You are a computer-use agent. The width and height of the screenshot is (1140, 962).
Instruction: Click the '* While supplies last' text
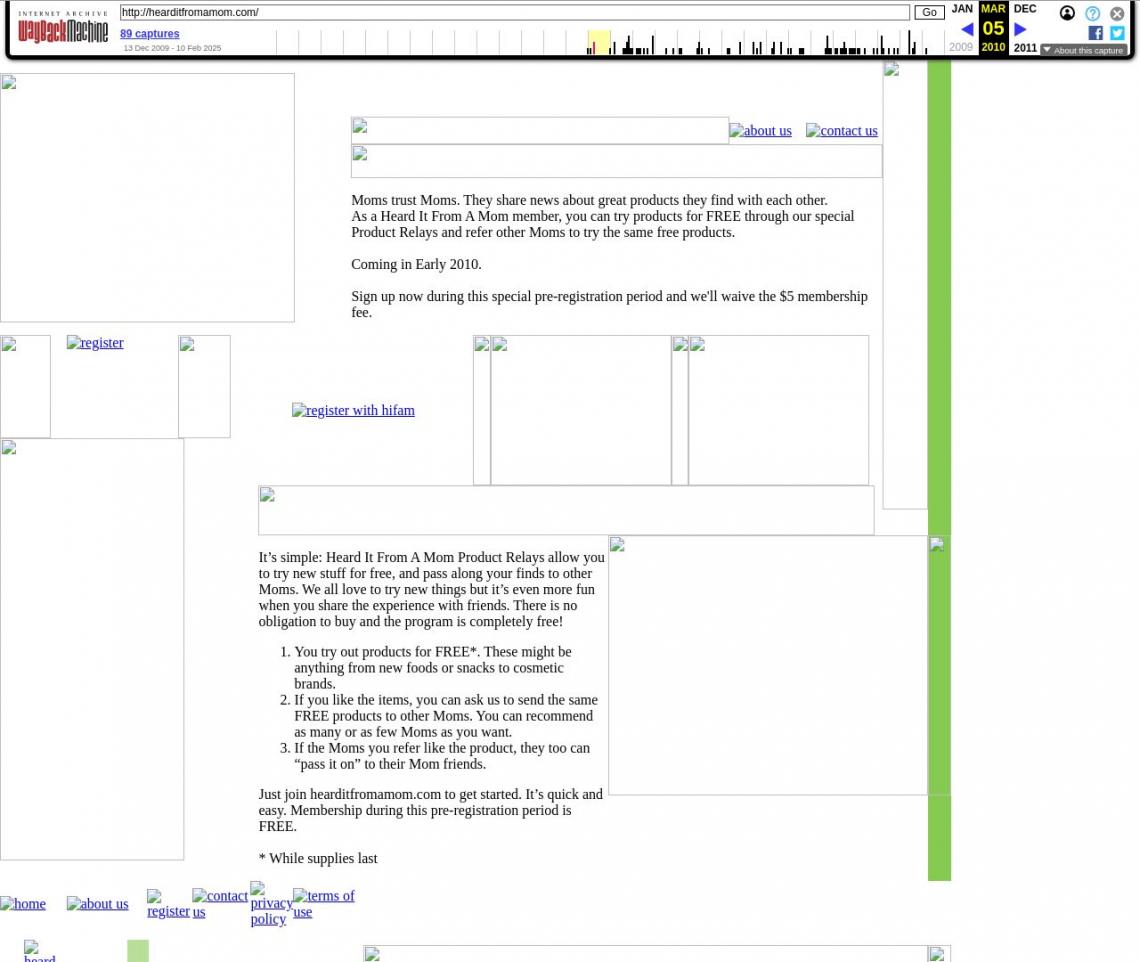[318, 859]
